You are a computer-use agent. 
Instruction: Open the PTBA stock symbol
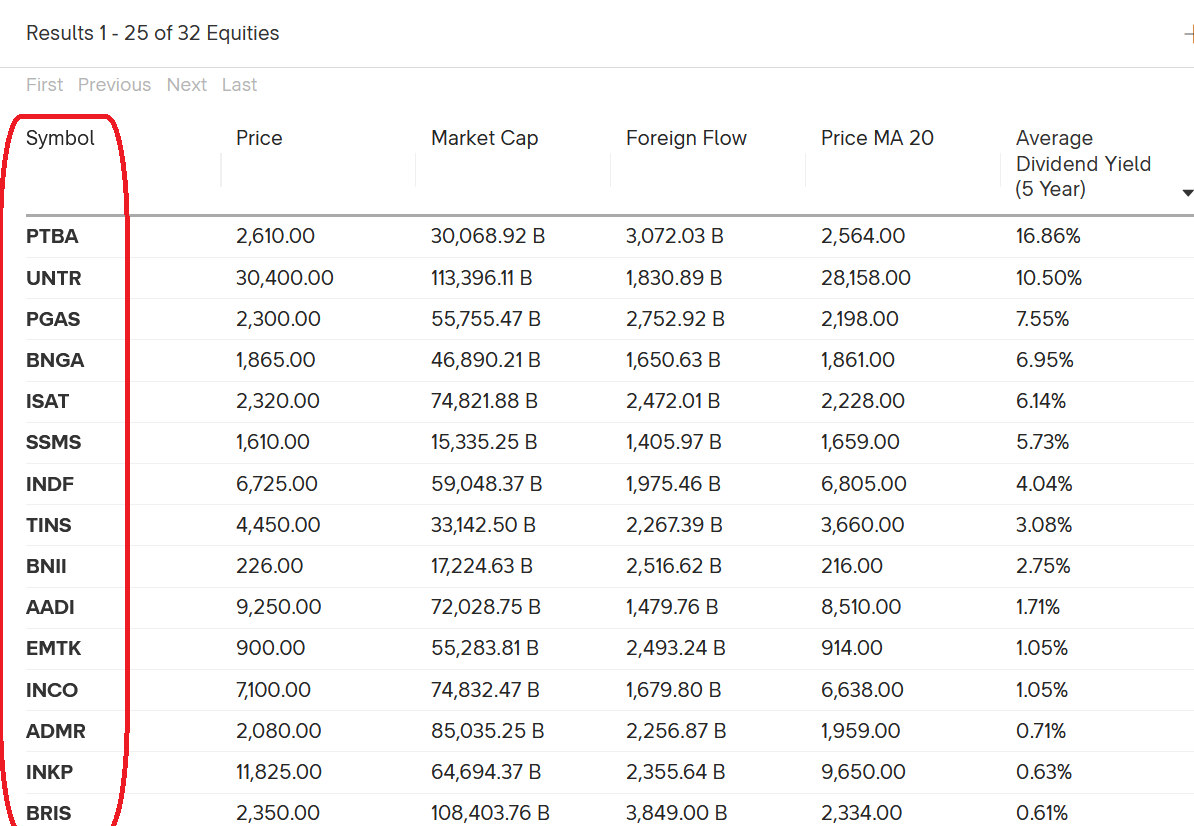tap(52, 237)
